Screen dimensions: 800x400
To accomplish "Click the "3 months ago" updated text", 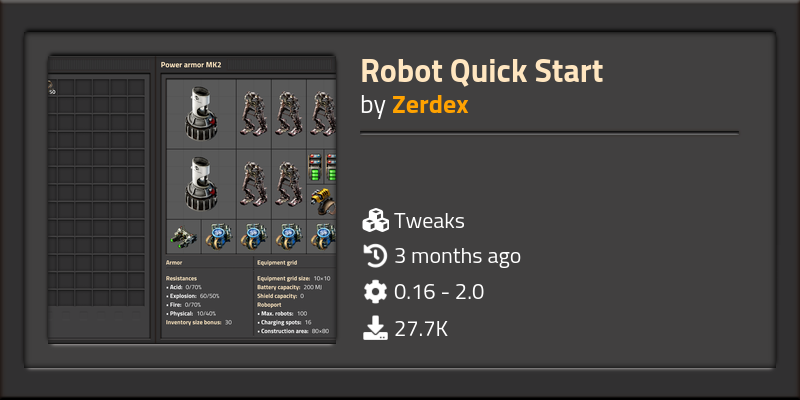I will pyautogui.click(x=457, y=256).
